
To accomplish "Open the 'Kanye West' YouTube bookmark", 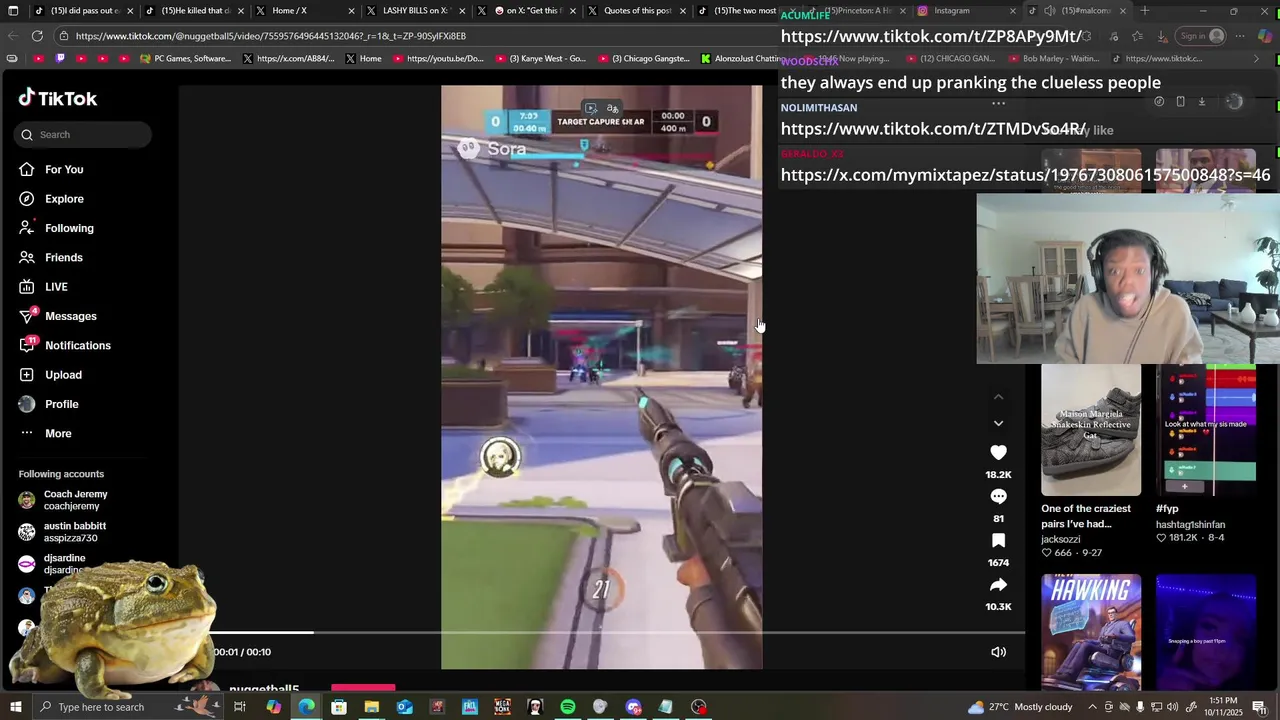I will point(541,59).
